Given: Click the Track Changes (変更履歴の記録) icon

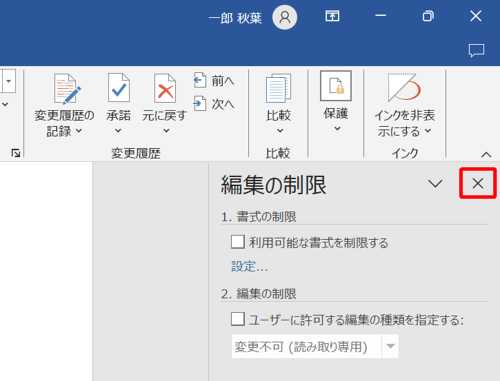Looking at the screenshot, I should 67,89.
